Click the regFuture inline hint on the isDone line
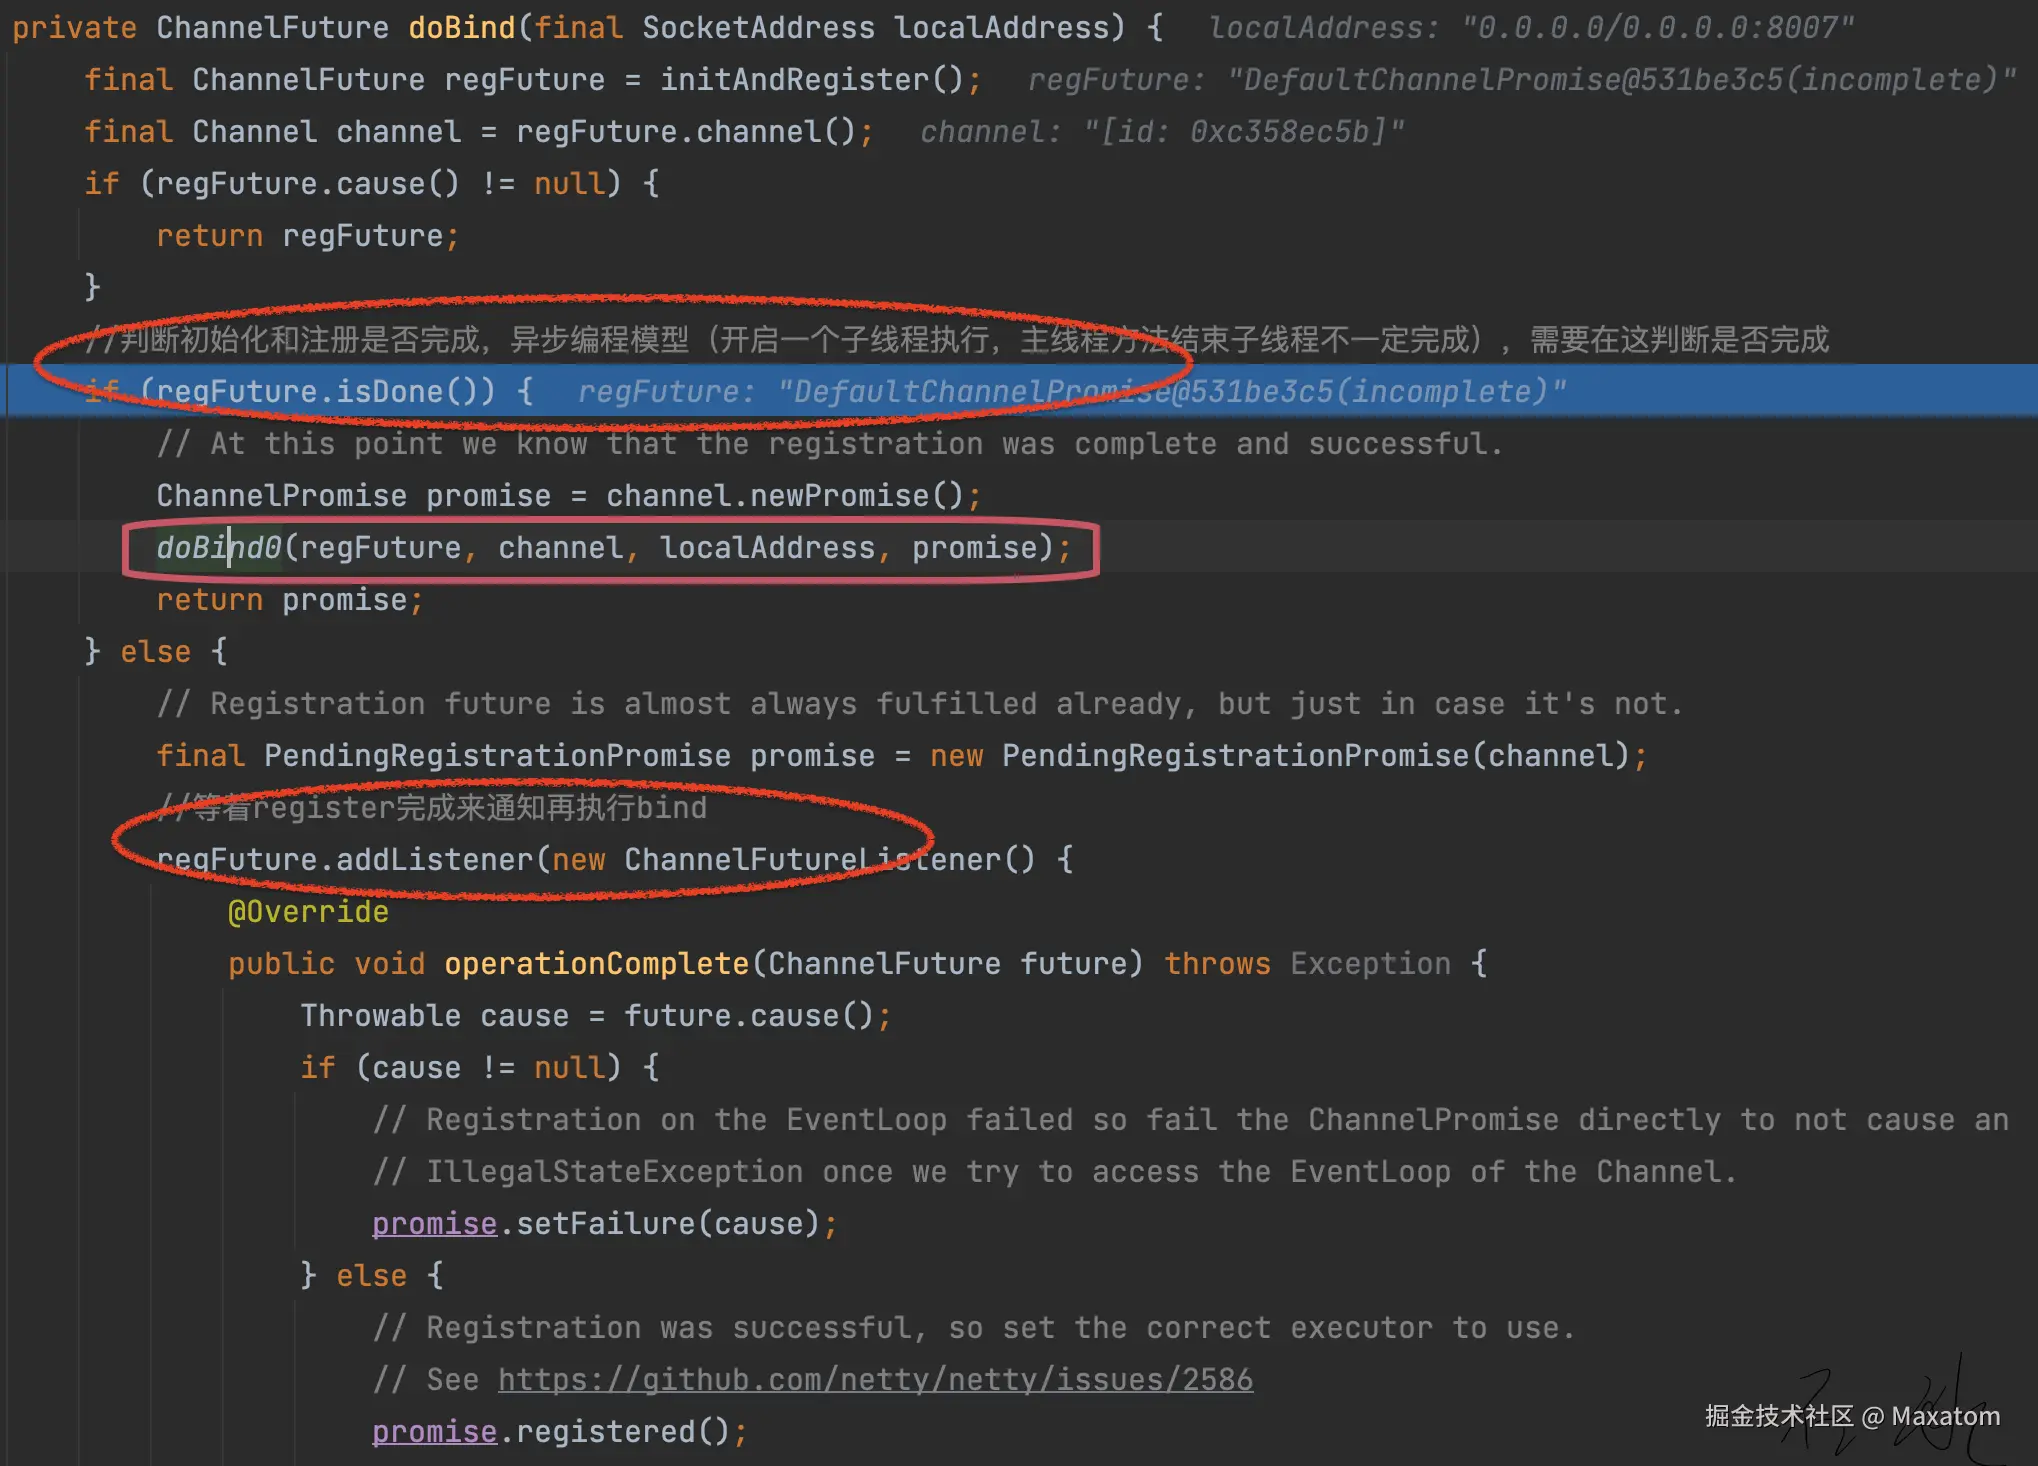The width and height of the screenshot is (2038, 1466). (1072, 391)
